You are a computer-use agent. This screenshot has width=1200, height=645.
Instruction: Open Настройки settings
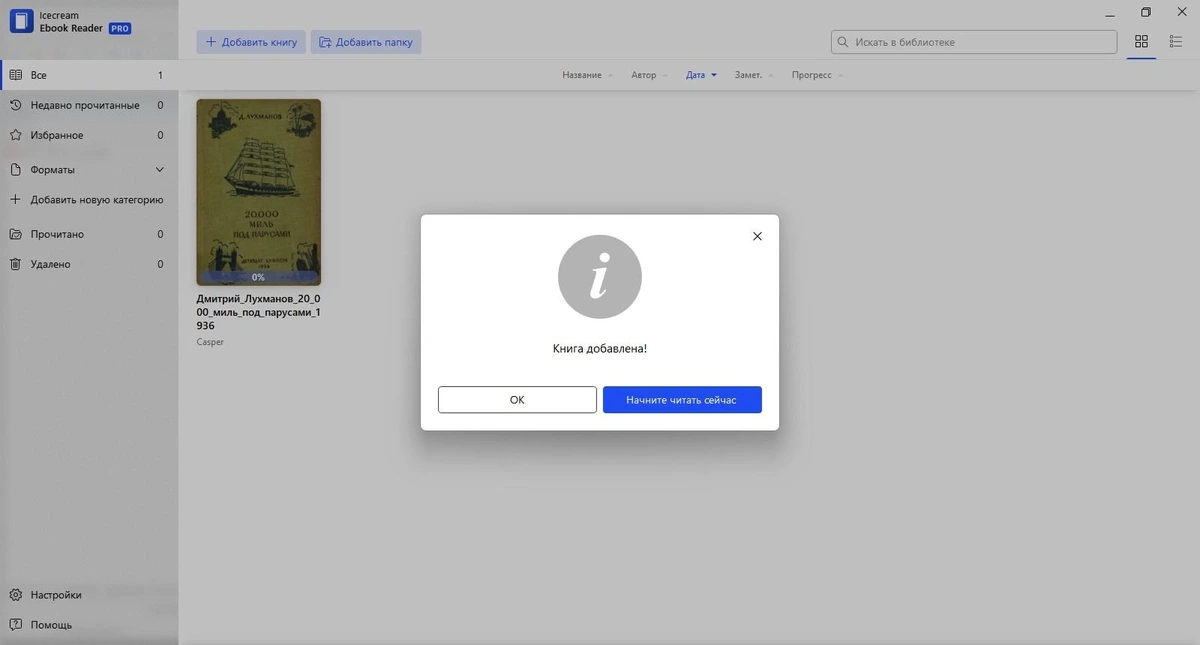pos(89,595)
